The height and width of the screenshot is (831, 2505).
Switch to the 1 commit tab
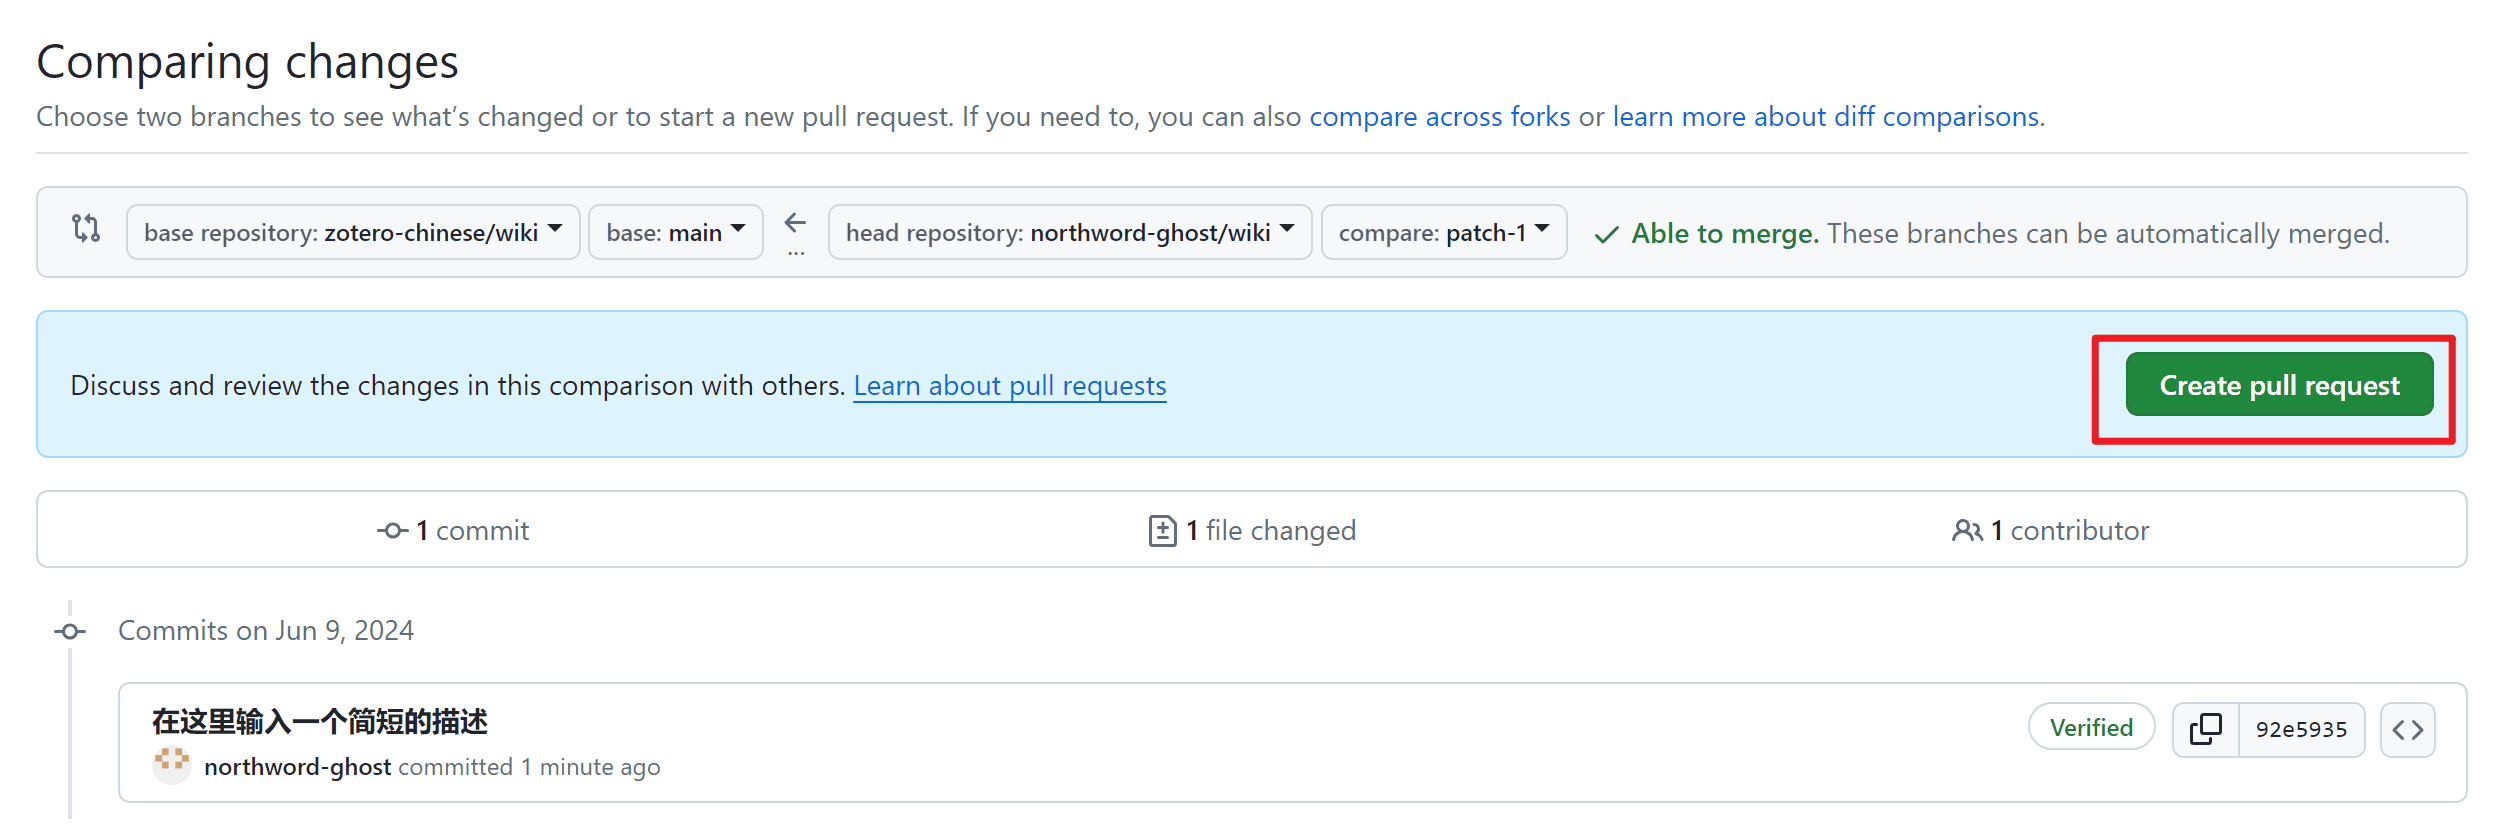[453, 531]
